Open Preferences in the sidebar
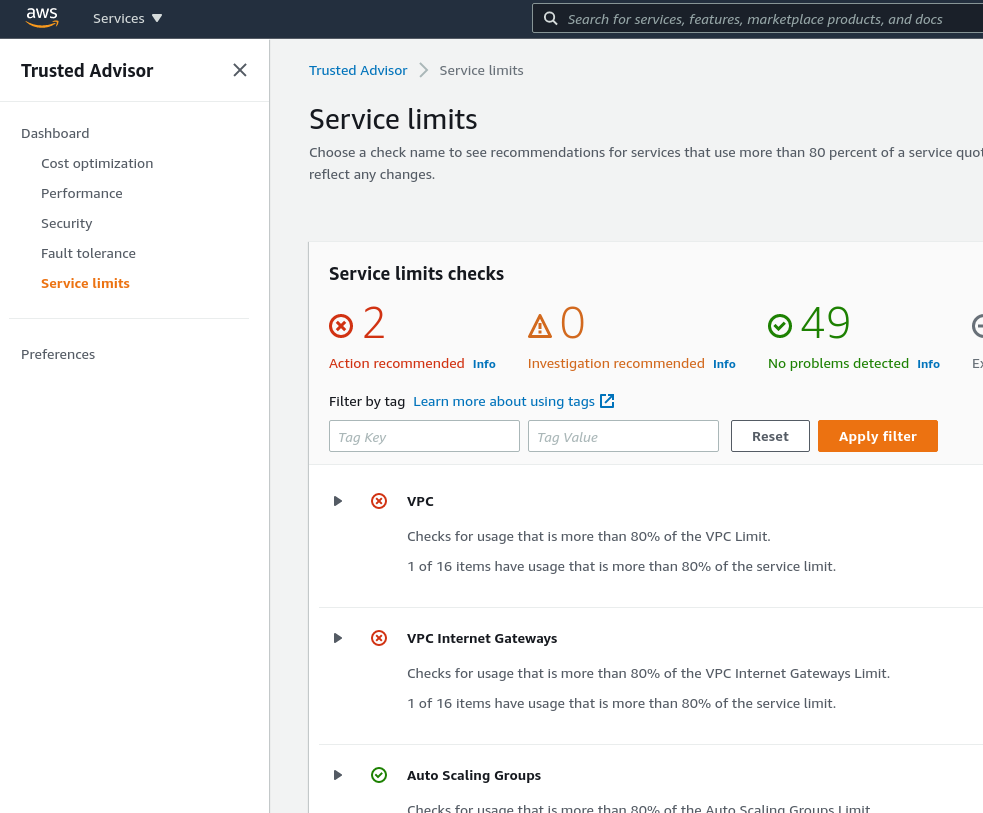 [x=58, y=354]
